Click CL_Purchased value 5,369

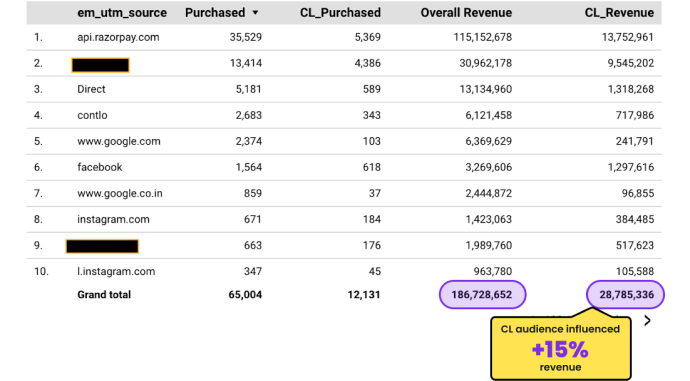click(x=367, y=37)
